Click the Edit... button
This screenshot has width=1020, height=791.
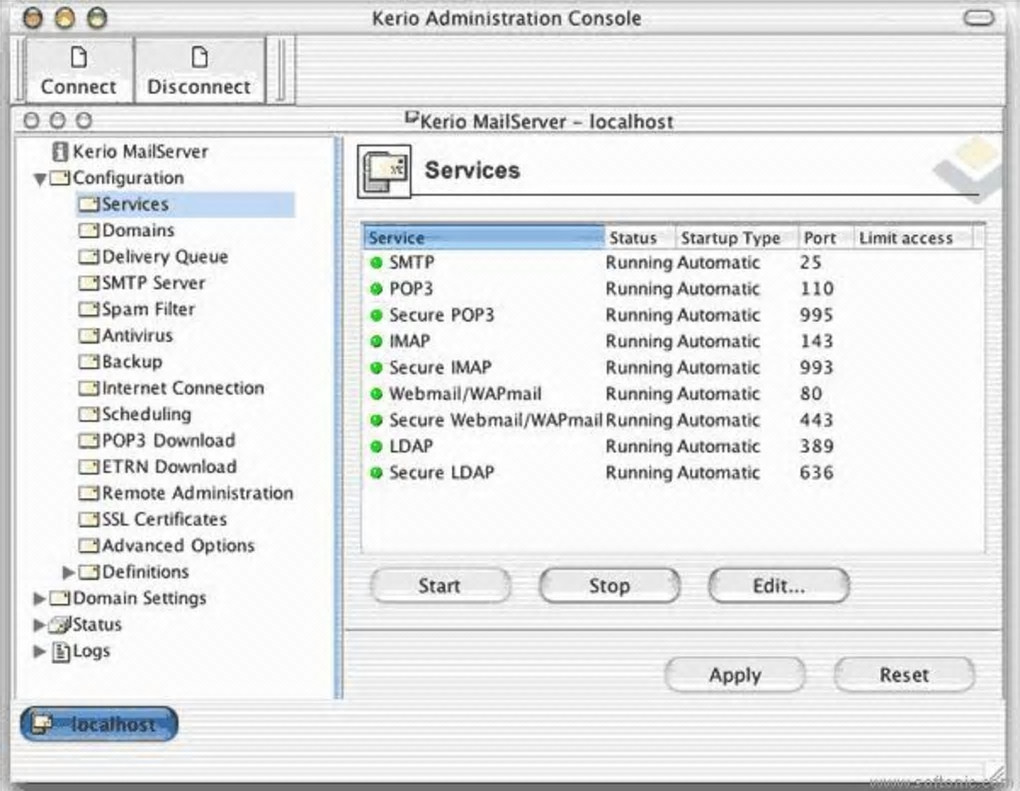point(779,586)
